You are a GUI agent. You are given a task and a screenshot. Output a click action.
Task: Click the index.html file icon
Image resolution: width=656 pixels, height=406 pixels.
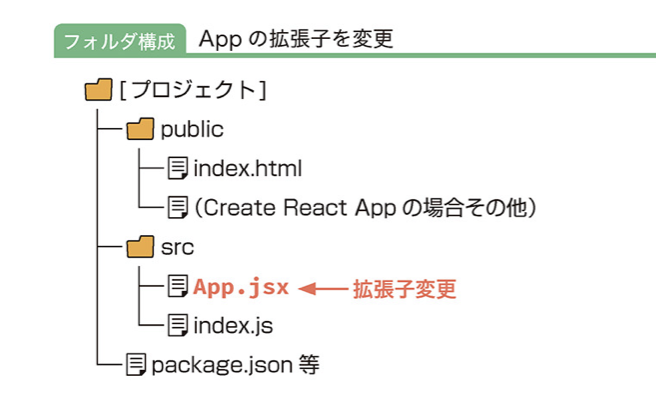pos(177,168)
